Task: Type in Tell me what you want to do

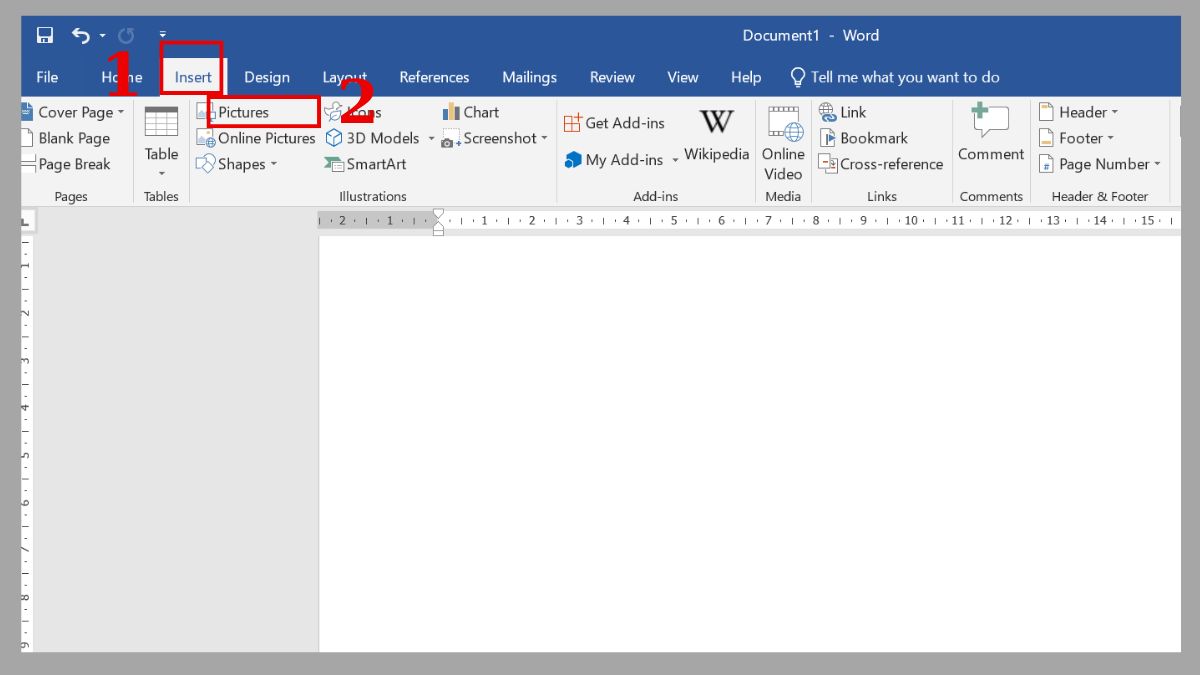Action: 904,77
